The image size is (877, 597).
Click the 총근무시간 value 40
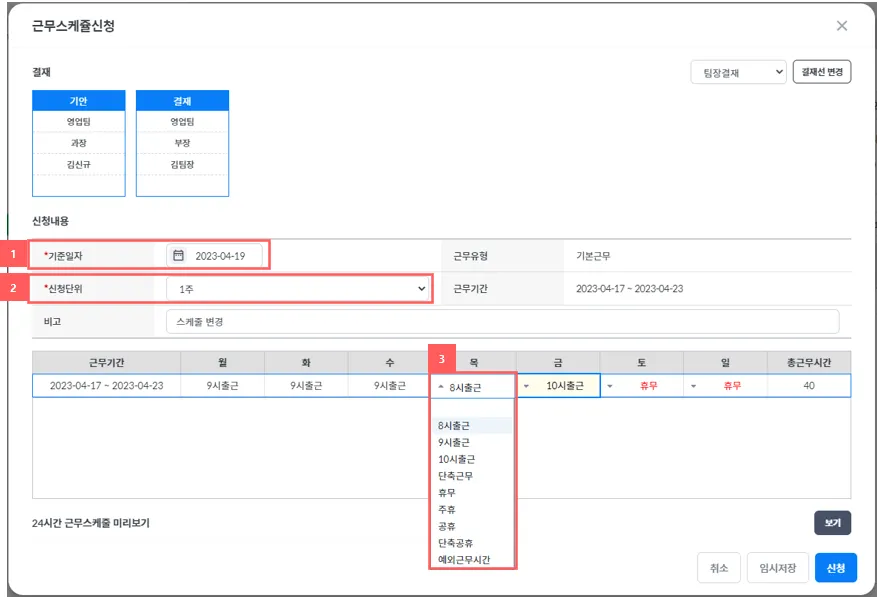point(809,386)
